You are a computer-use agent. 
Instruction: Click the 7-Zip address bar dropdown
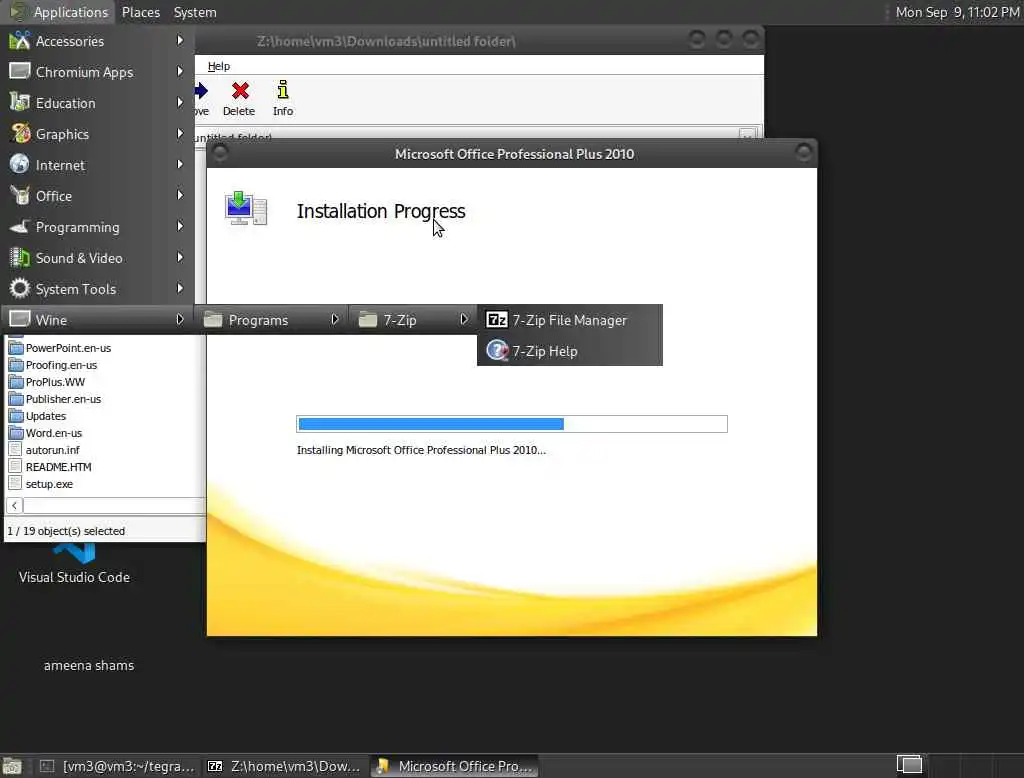[747, 134]
